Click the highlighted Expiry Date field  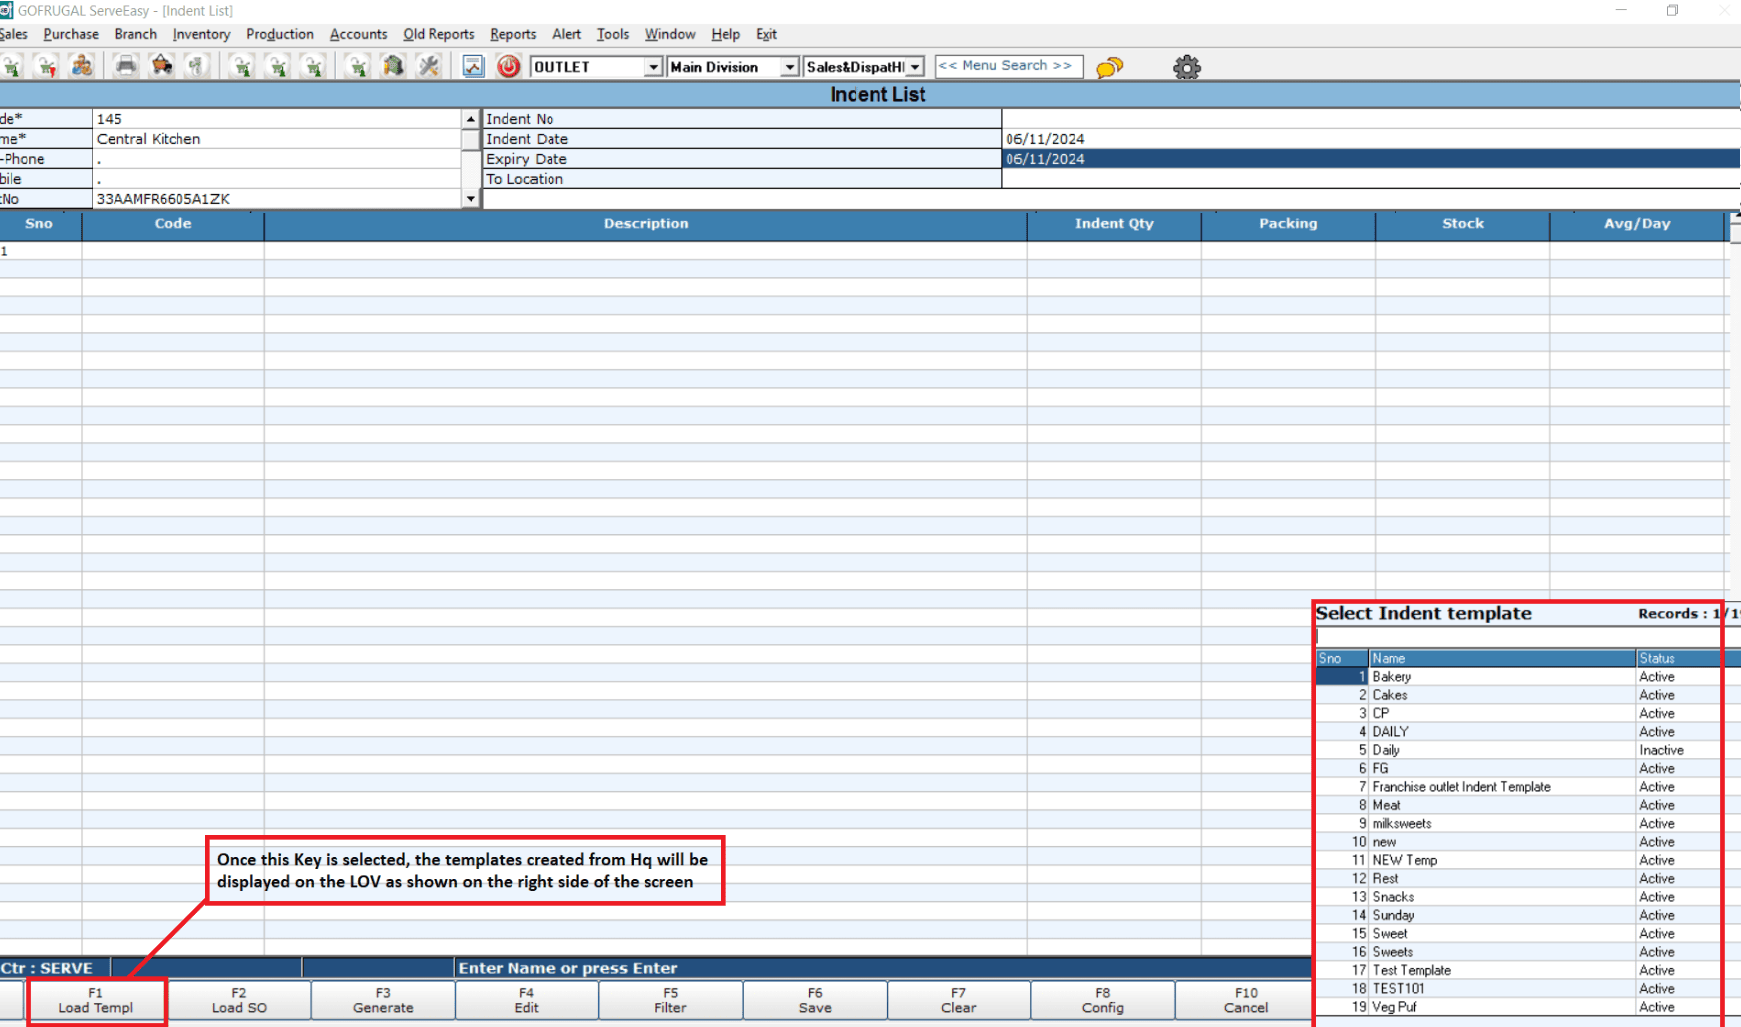[1371, 159]
